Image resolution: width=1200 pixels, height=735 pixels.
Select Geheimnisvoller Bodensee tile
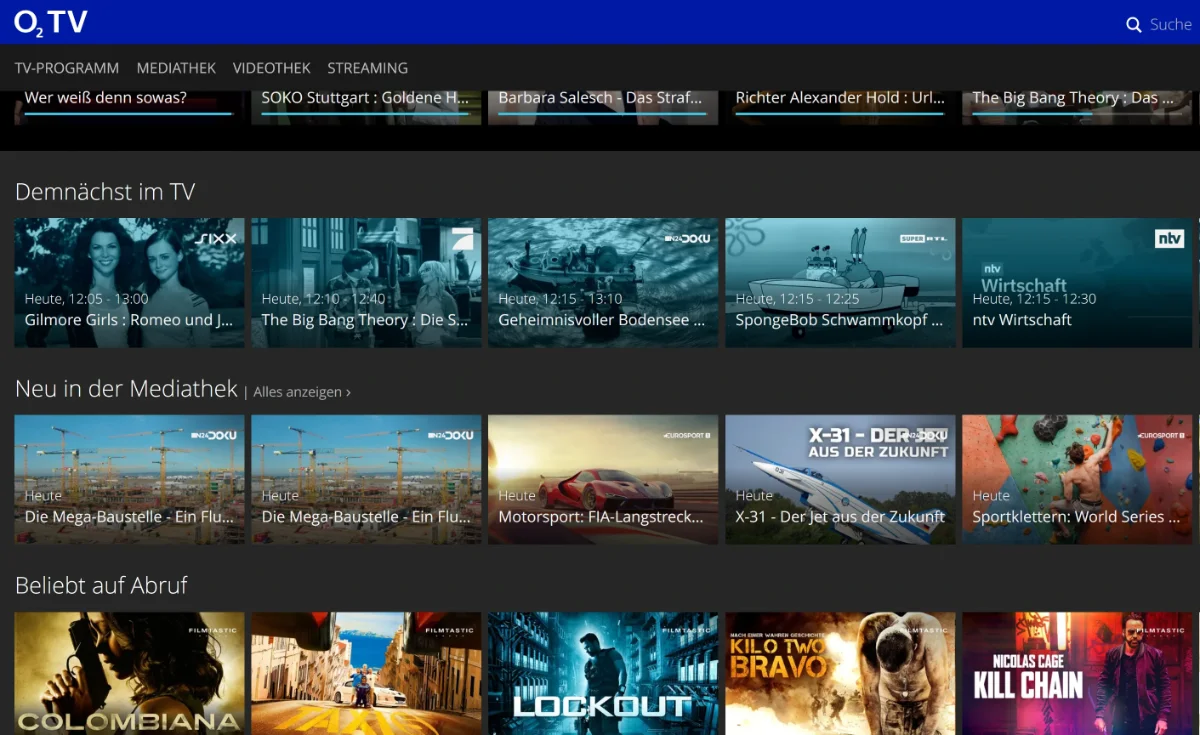click(x=603, y=283)
